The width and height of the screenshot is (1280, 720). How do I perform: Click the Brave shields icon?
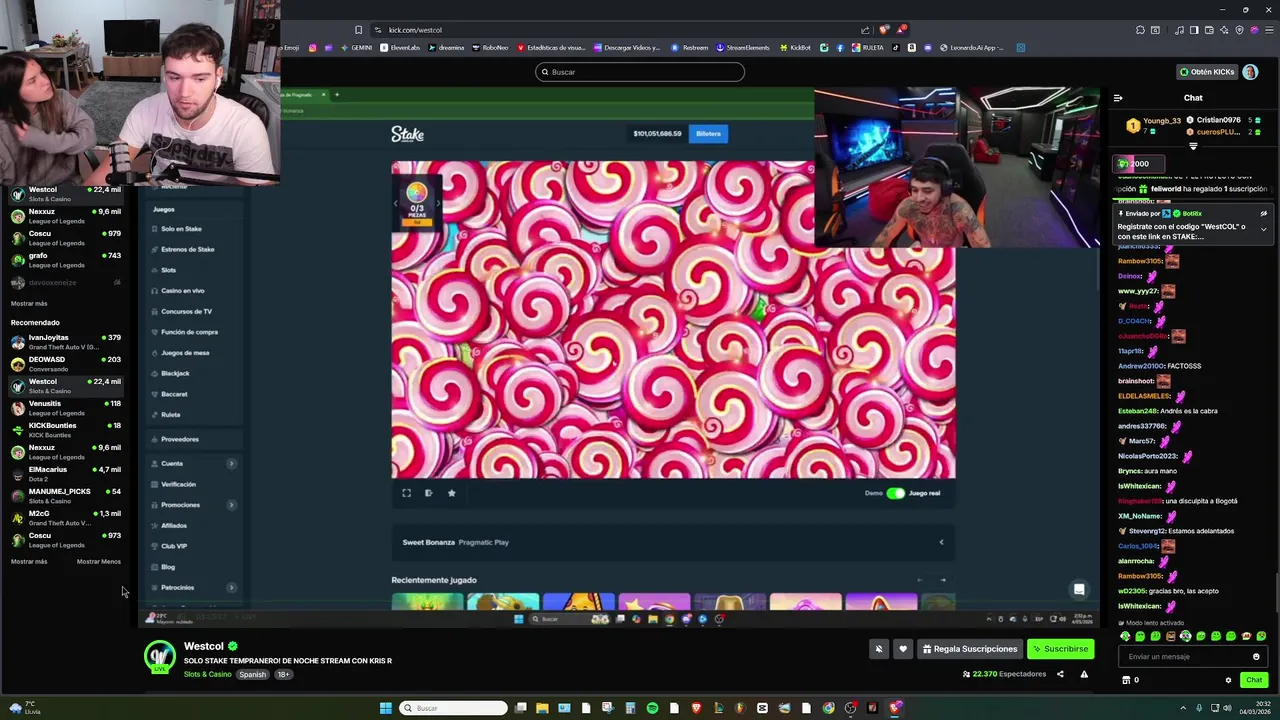884,30
